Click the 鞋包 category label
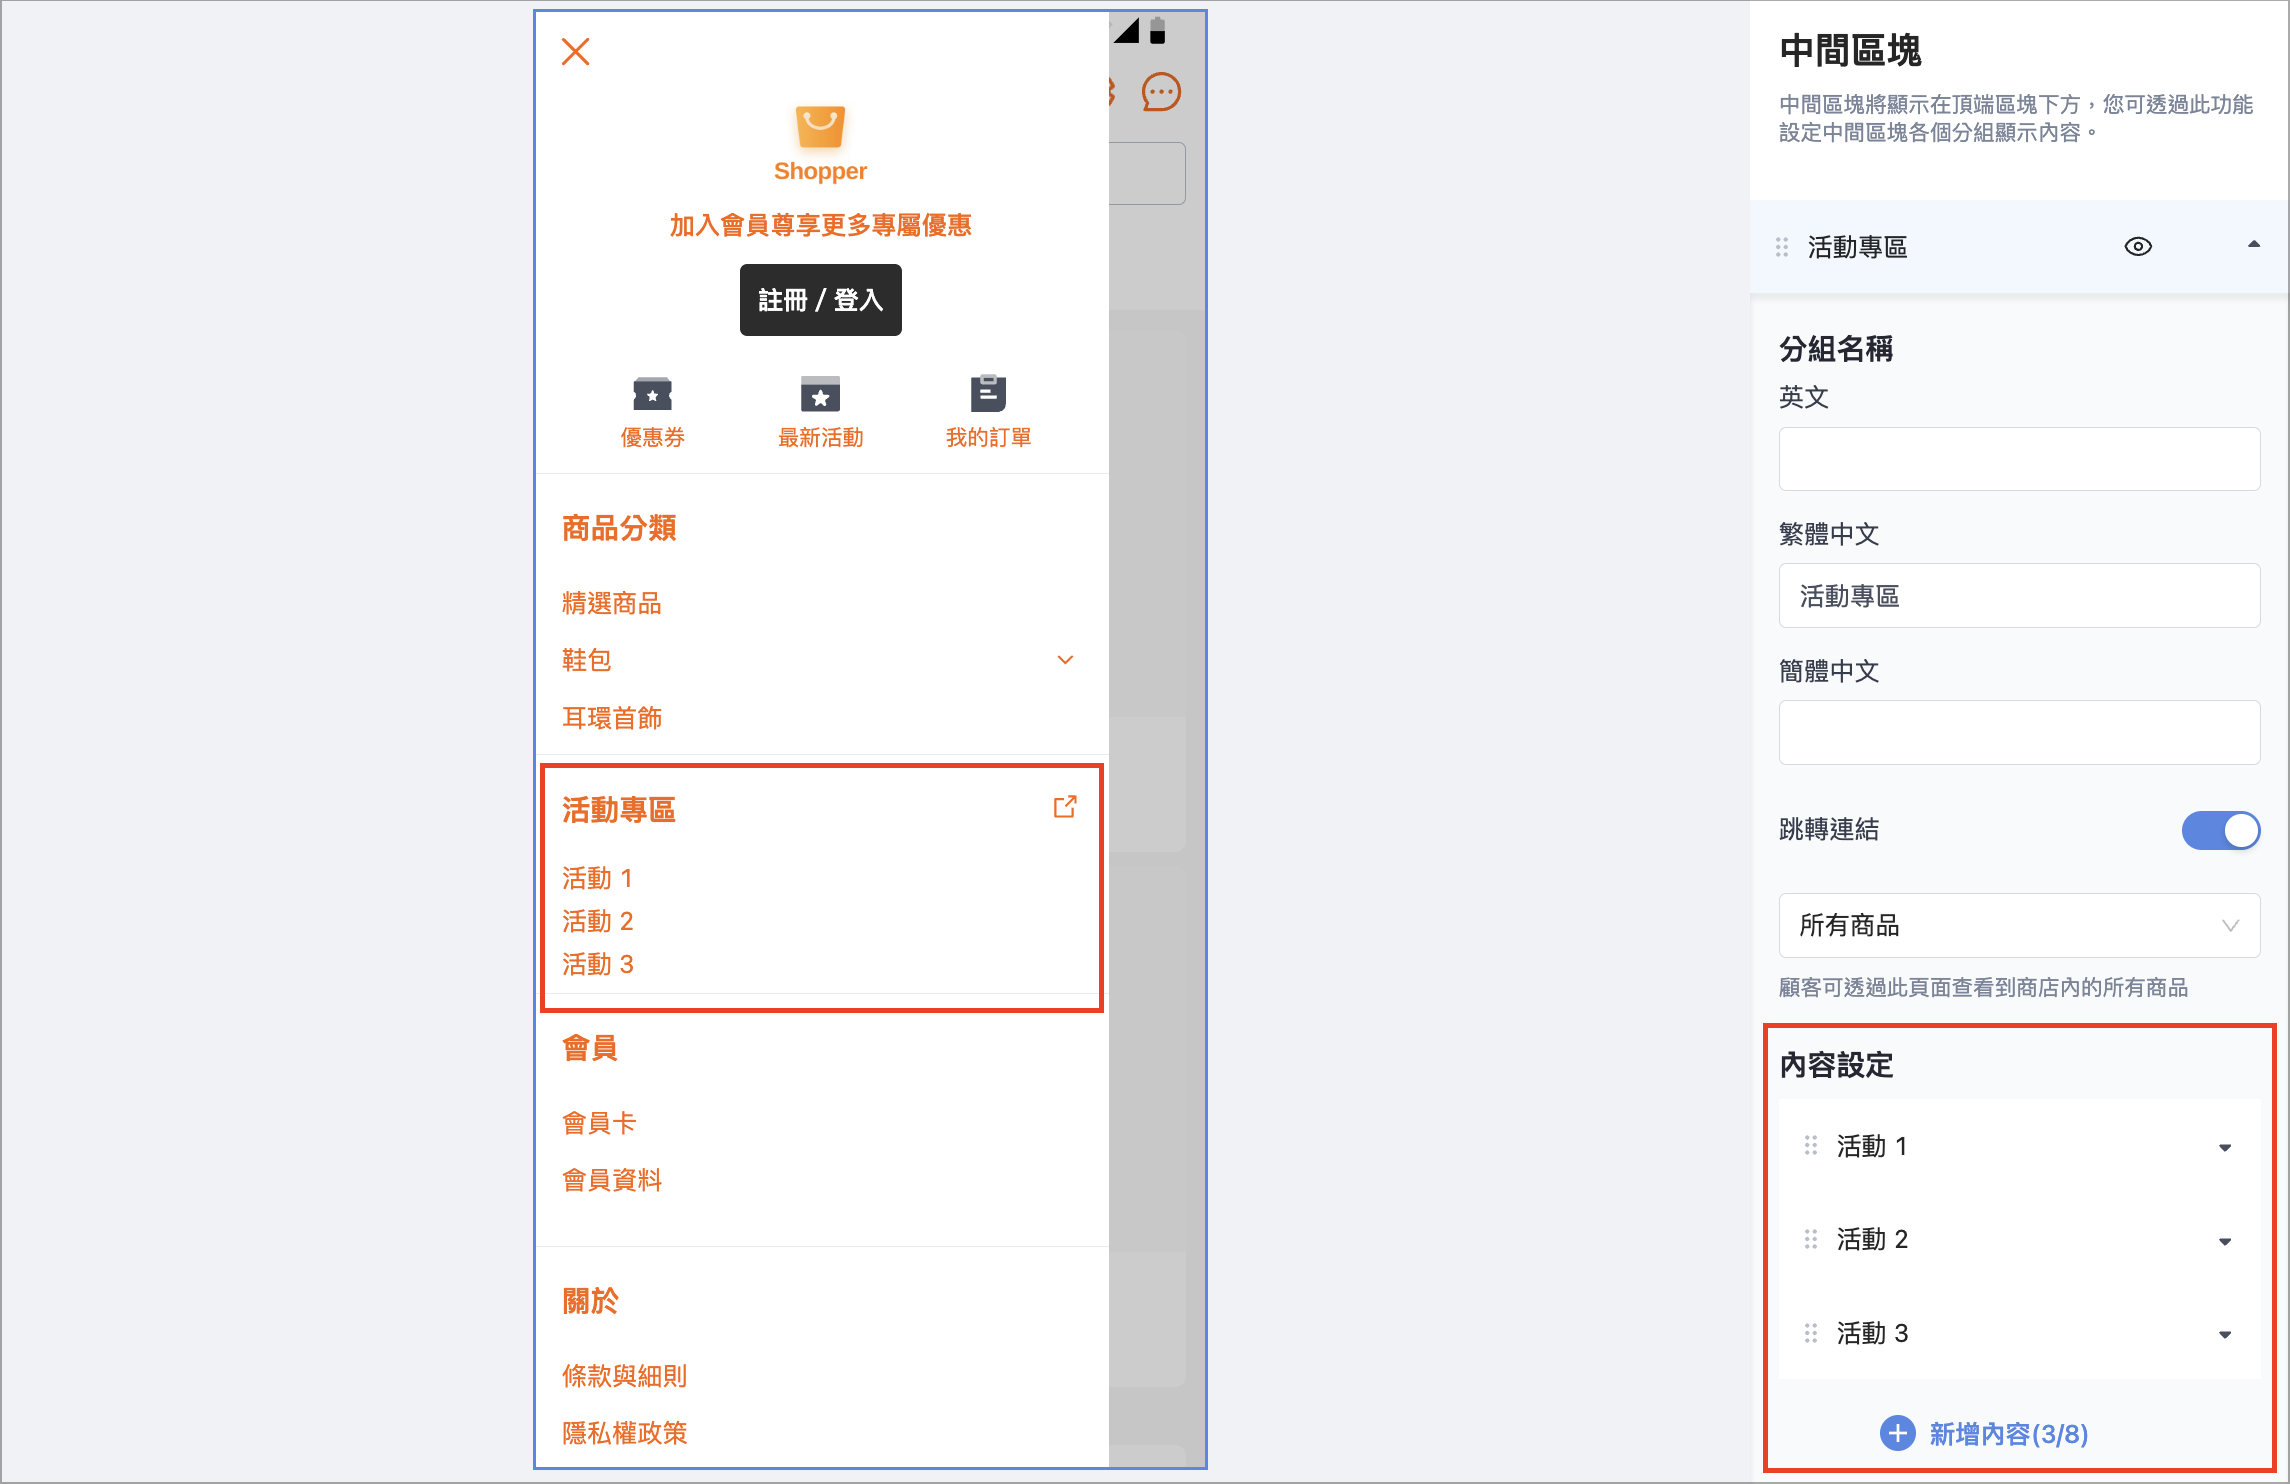The image size is (2290, 1484). click(587, 660)
